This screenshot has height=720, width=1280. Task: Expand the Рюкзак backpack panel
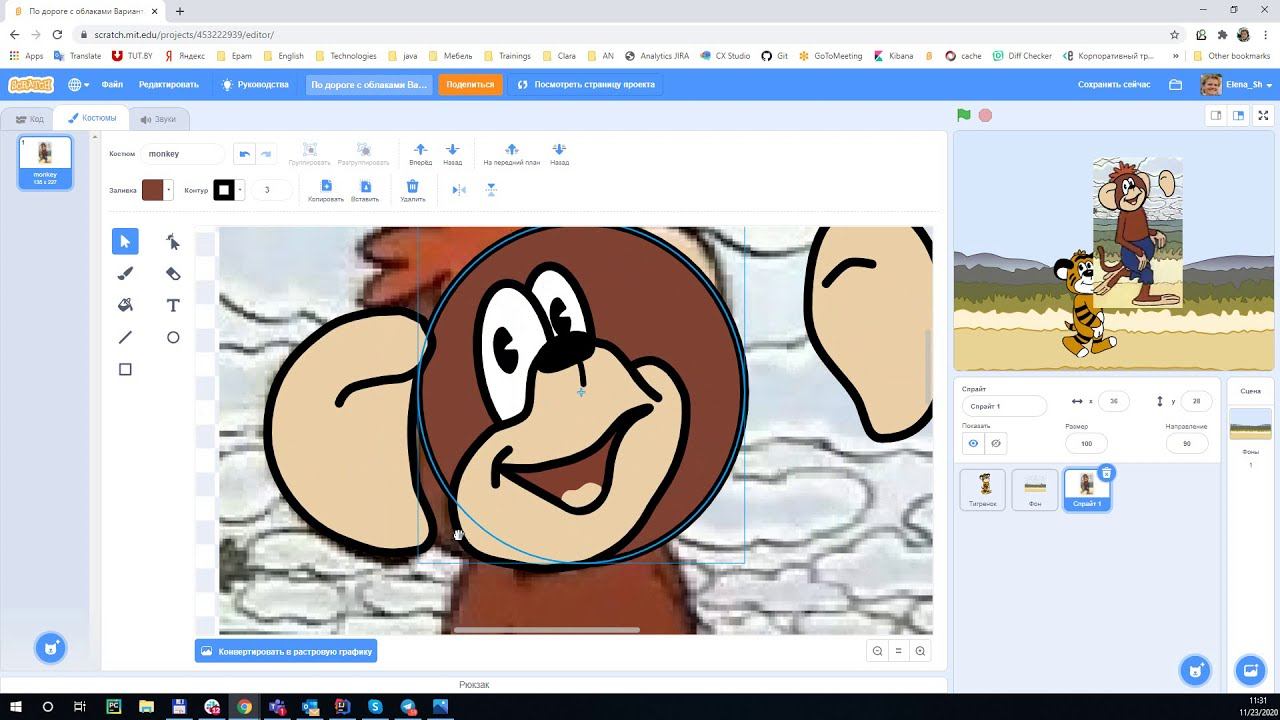pyautogui.click(x=474, y=685)
